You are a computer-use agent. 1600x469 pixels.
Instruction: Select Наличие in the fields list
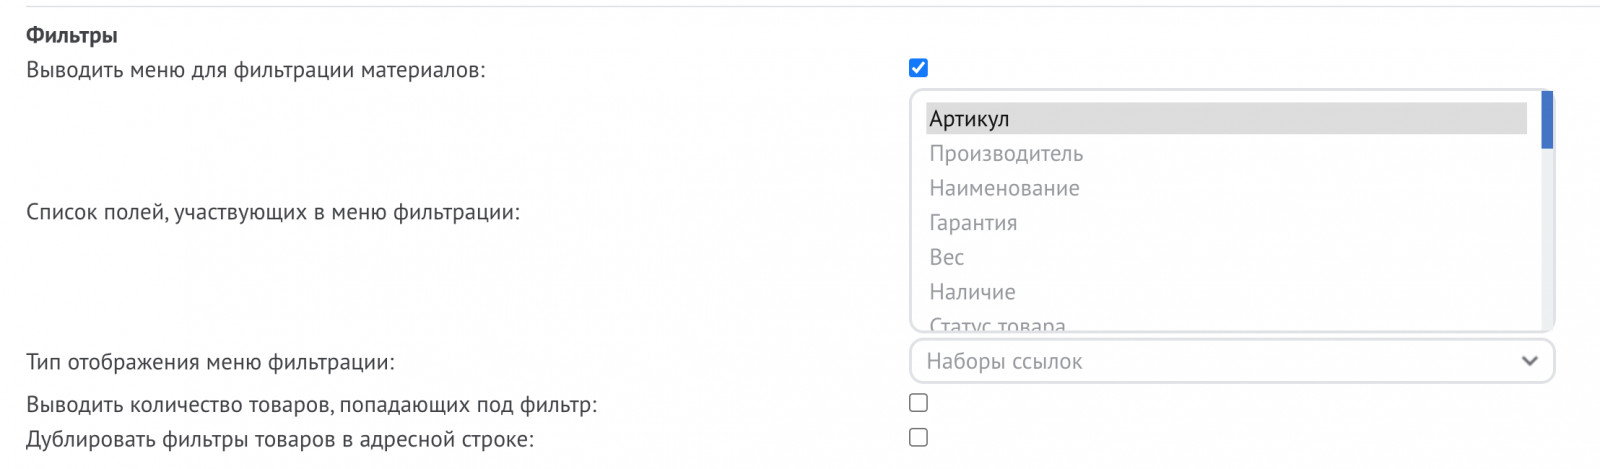1226,292
